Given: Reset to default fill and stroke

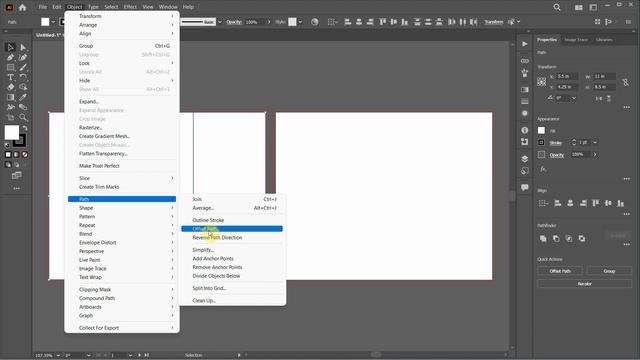Looking at the screenshot, I should coord(7,145).
